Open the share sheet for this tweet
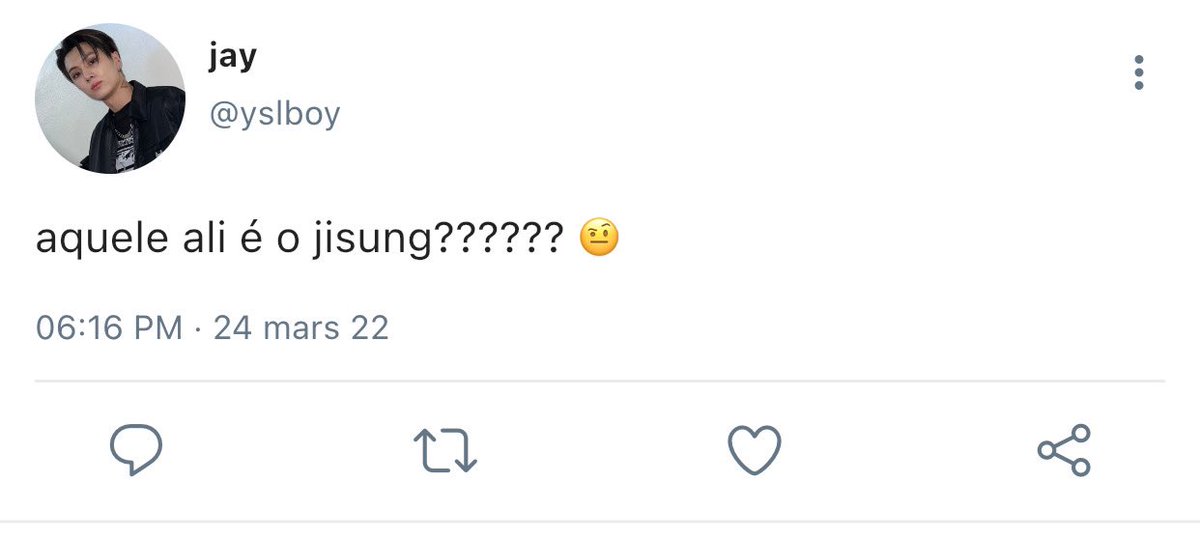The width and height of the screenshot is (1200, 539). coord(1064,450)
